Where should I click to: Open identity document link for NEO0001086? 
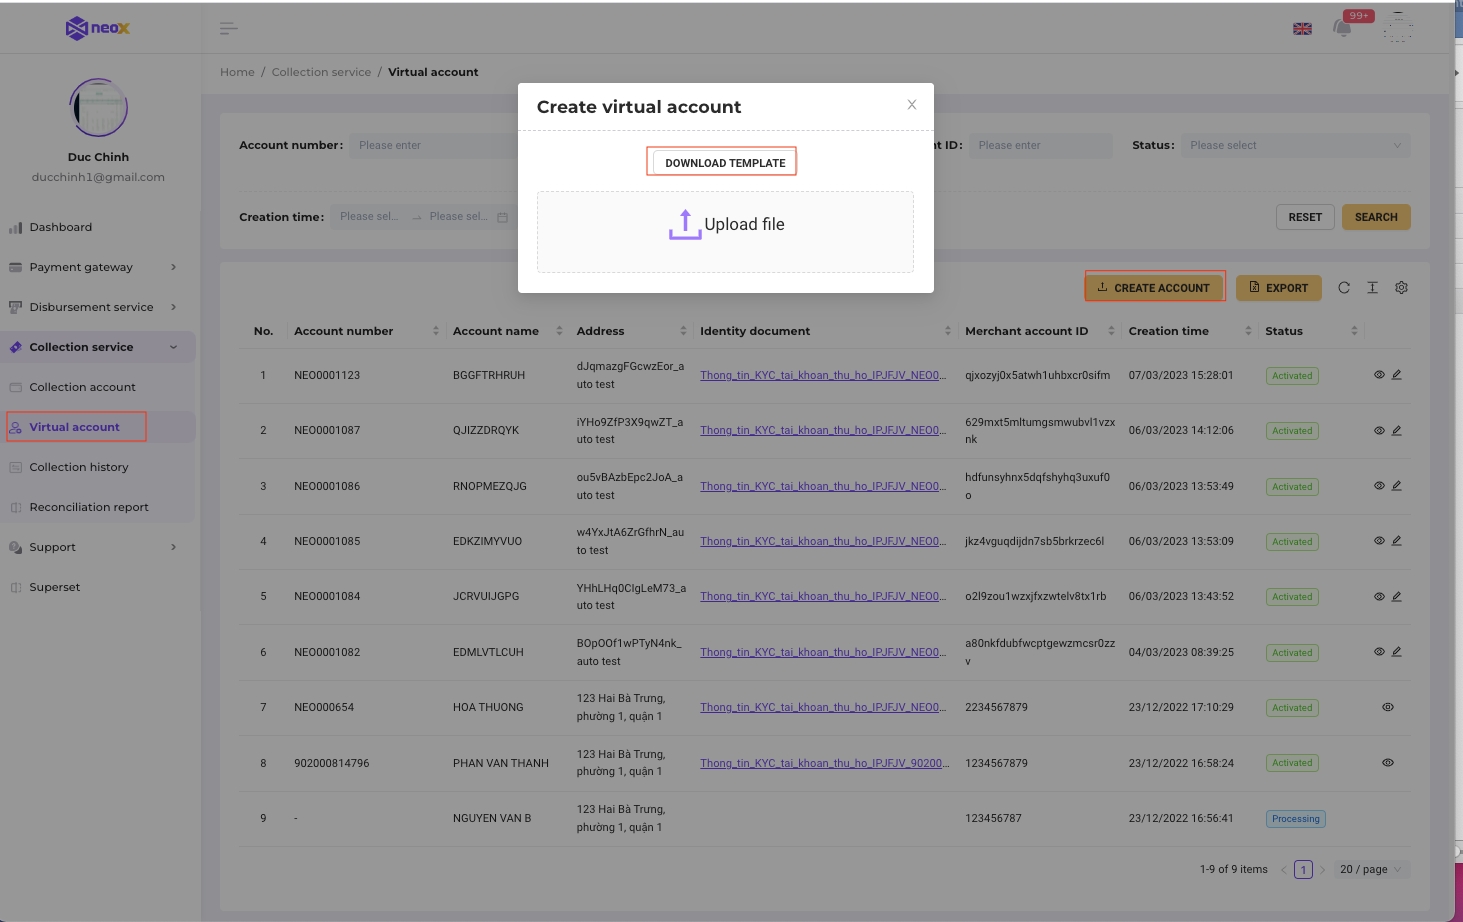[x=823, y=487]
